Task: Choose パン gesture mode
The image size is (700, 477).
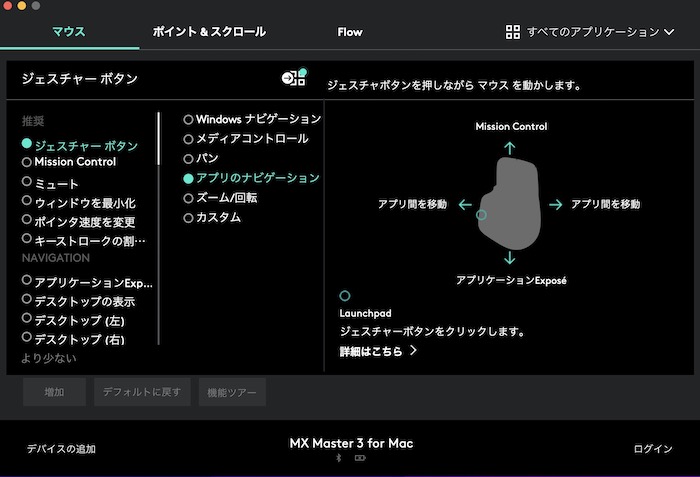Action: [188, 159]
